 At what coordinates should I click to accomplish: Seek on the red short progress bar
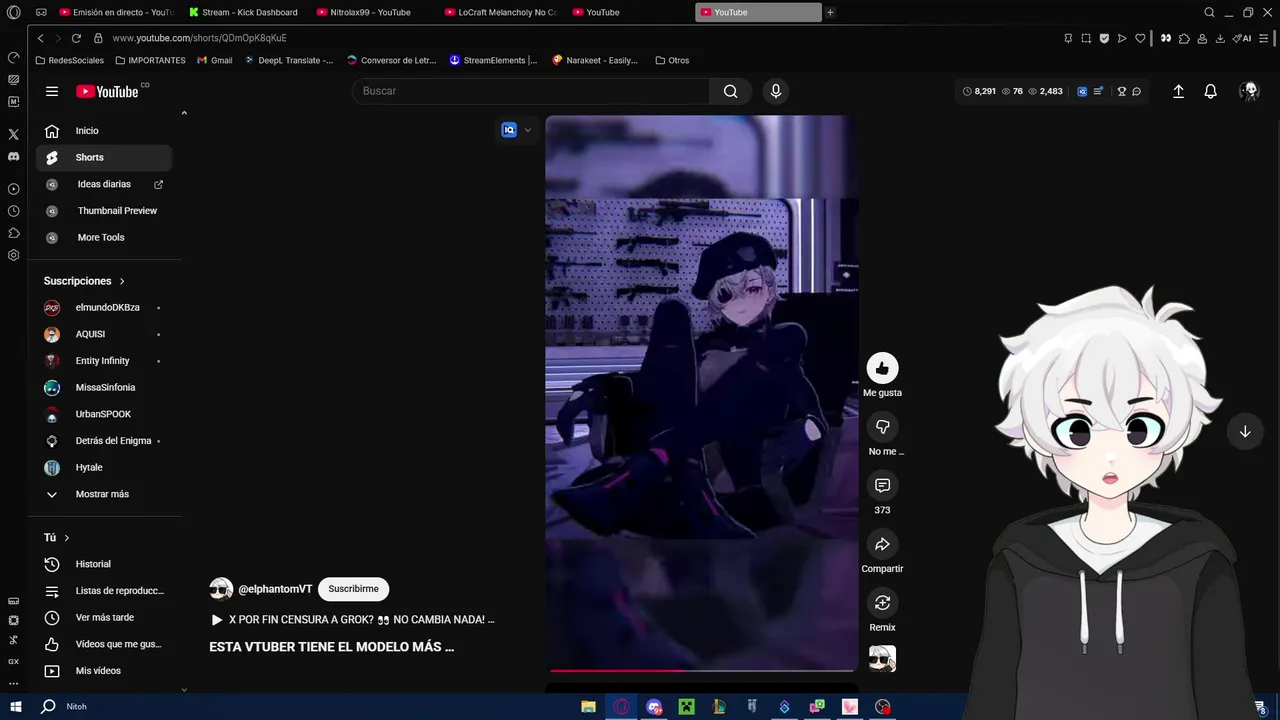(701, 670)
